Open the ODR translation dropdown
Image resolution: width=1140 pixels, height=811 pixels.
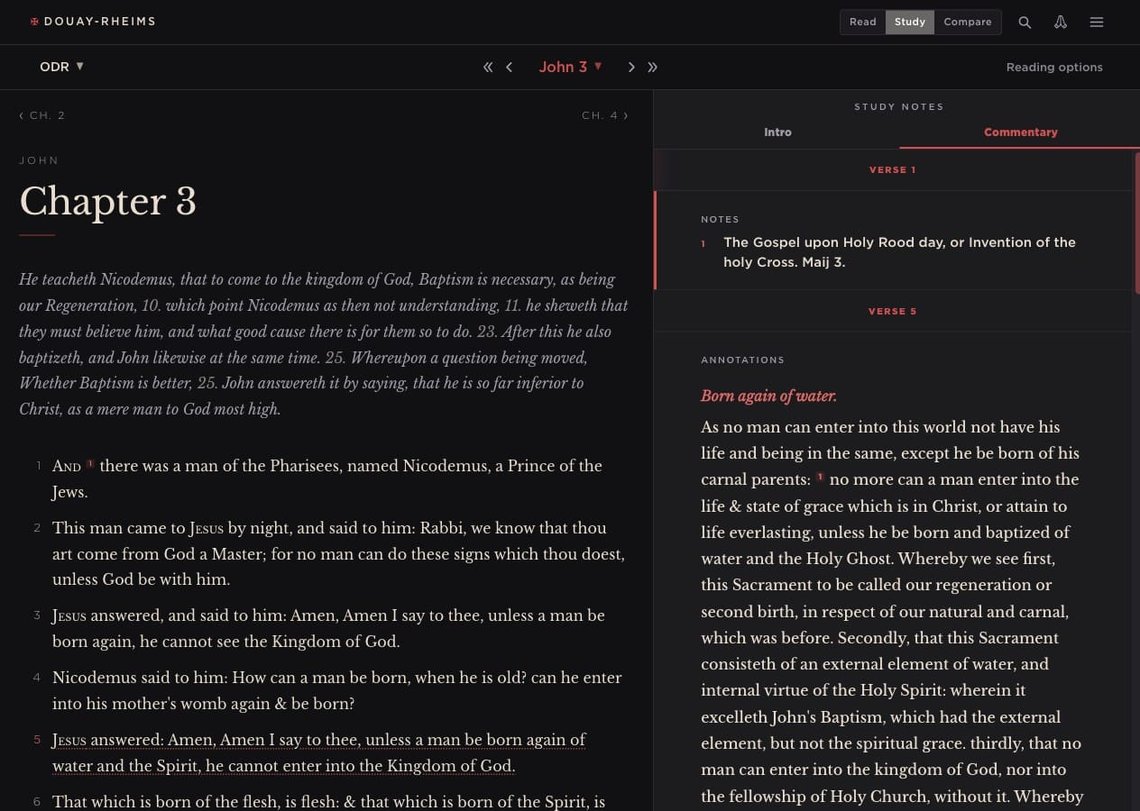pos(61,67)
